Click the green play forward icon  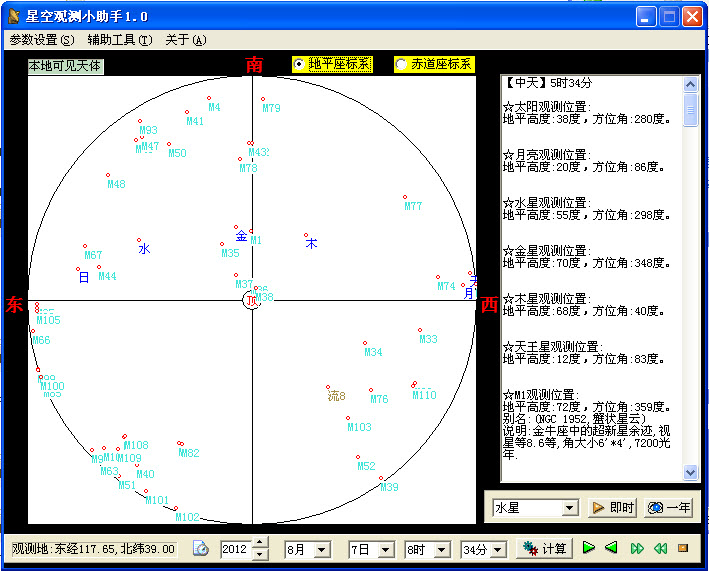coord(589,548)
